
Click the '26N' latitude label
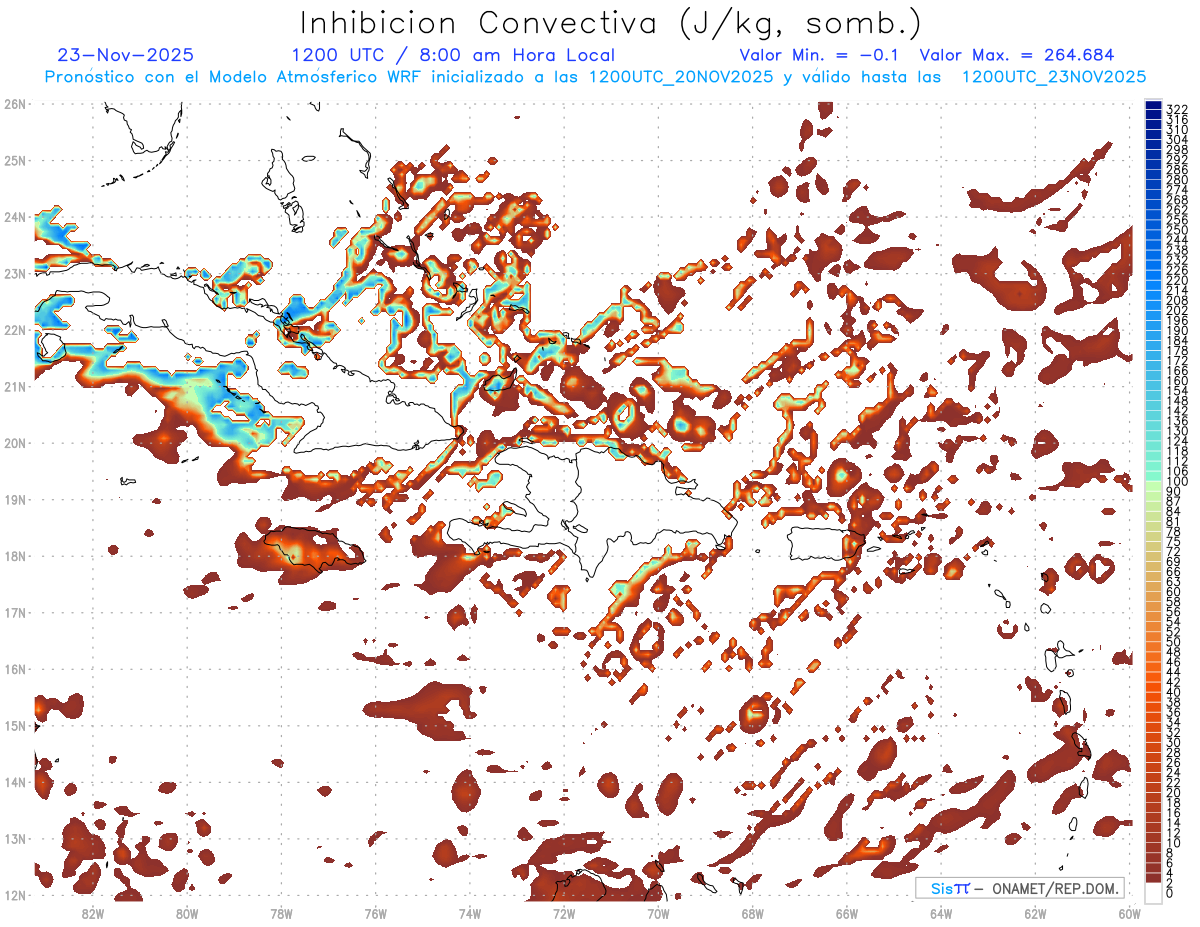14,104
